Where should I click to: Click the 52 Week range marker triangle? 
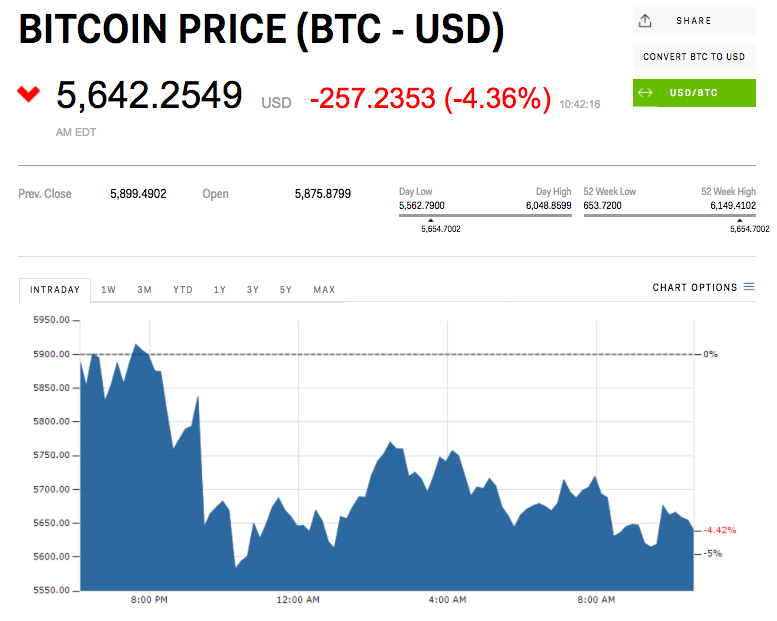tap(740, 220)
